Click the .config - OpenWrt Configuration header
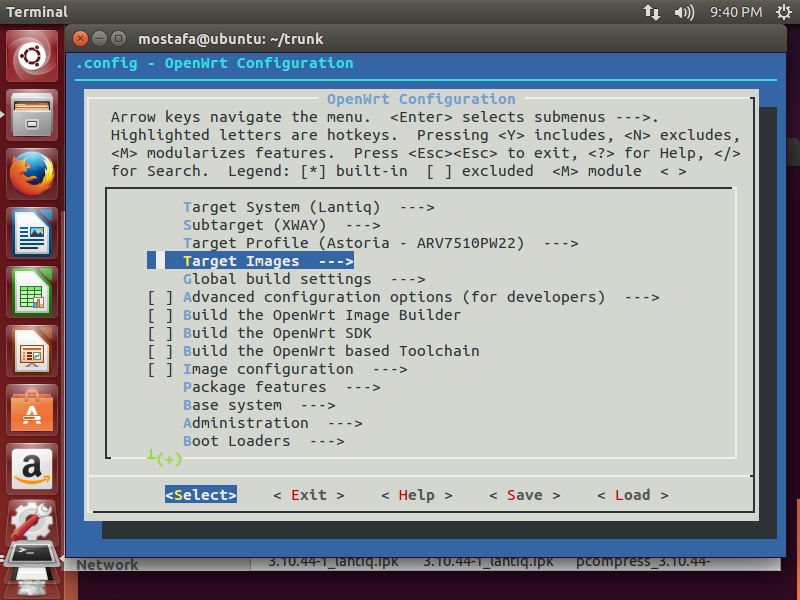The image size is (800, 600). 214,63
